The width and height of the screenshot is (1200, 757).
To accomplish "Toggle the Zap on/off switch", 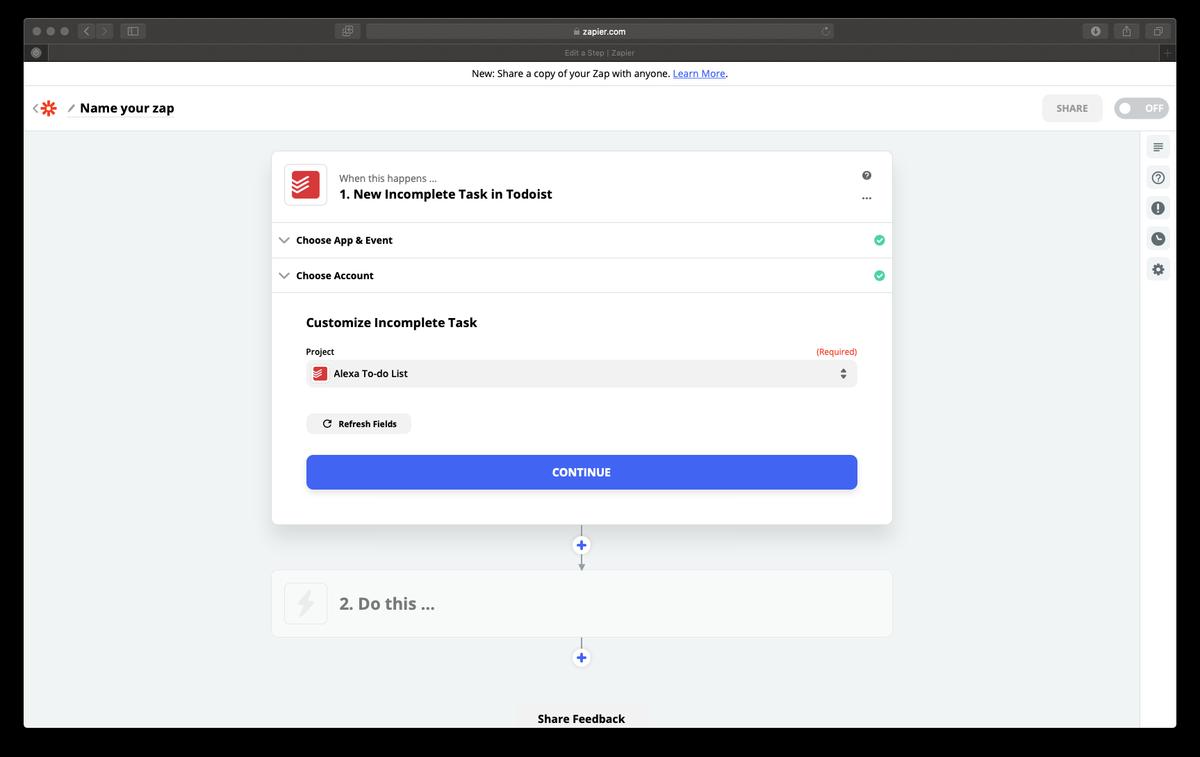I will tap(1141, 108).
